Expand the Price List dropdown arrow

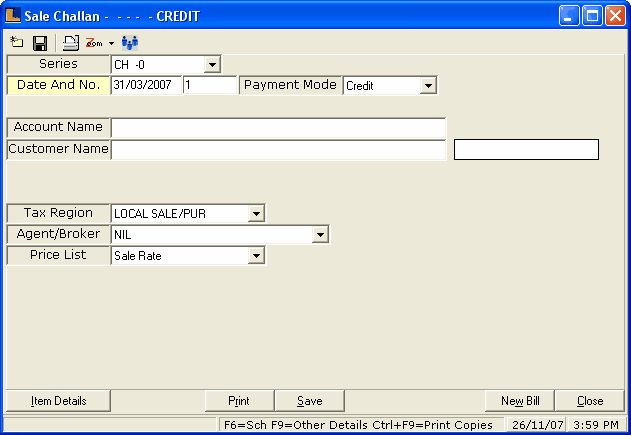tap(256, 256)
